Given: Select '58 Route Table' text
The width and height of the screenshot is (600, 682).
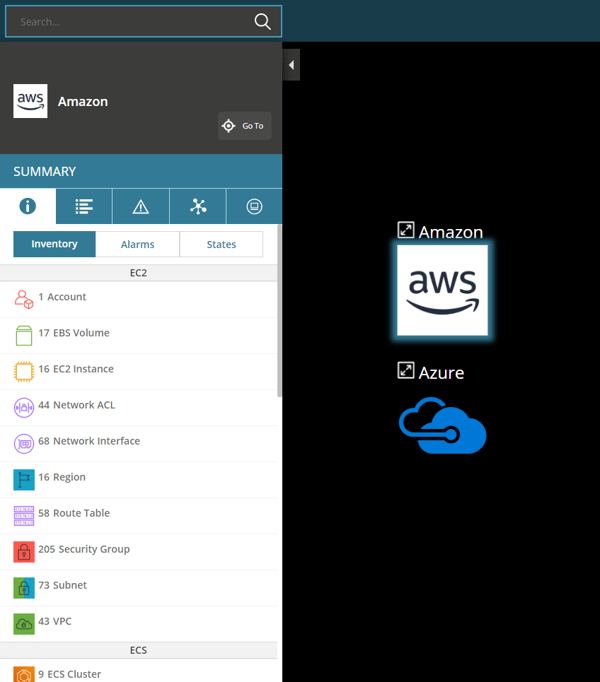Looking at the screenshot, I should click(x=74, y=513).
